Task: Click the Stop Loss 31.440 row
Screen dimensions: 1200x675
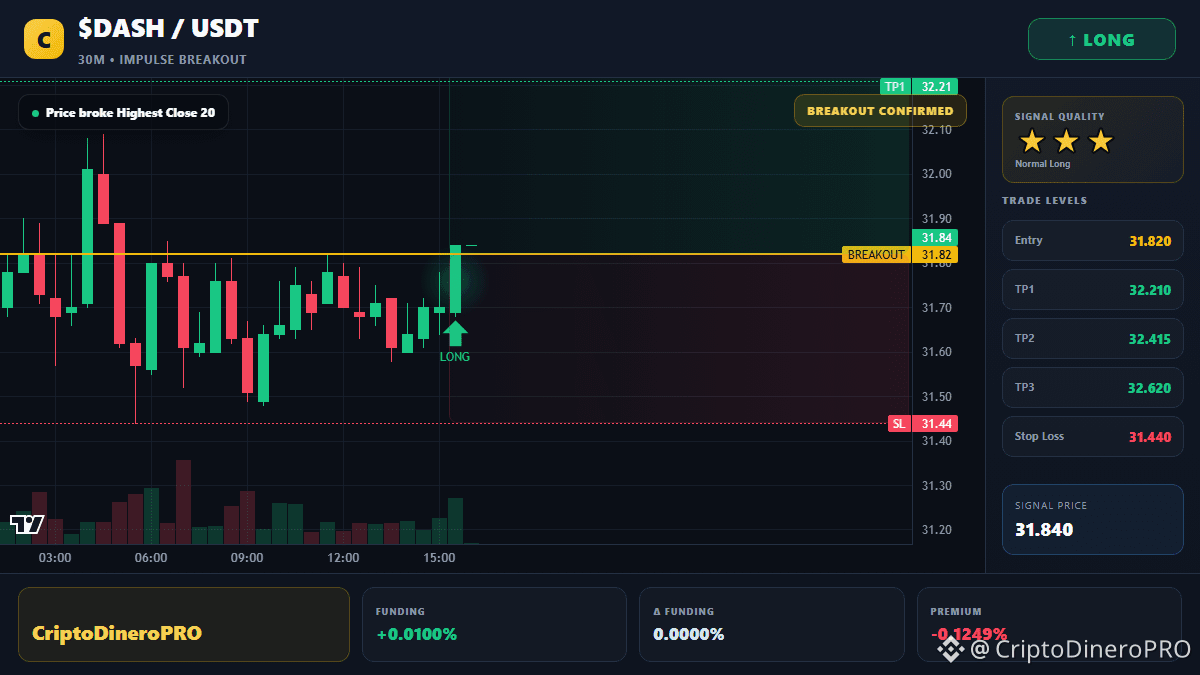Action: tap(1092, 436)
